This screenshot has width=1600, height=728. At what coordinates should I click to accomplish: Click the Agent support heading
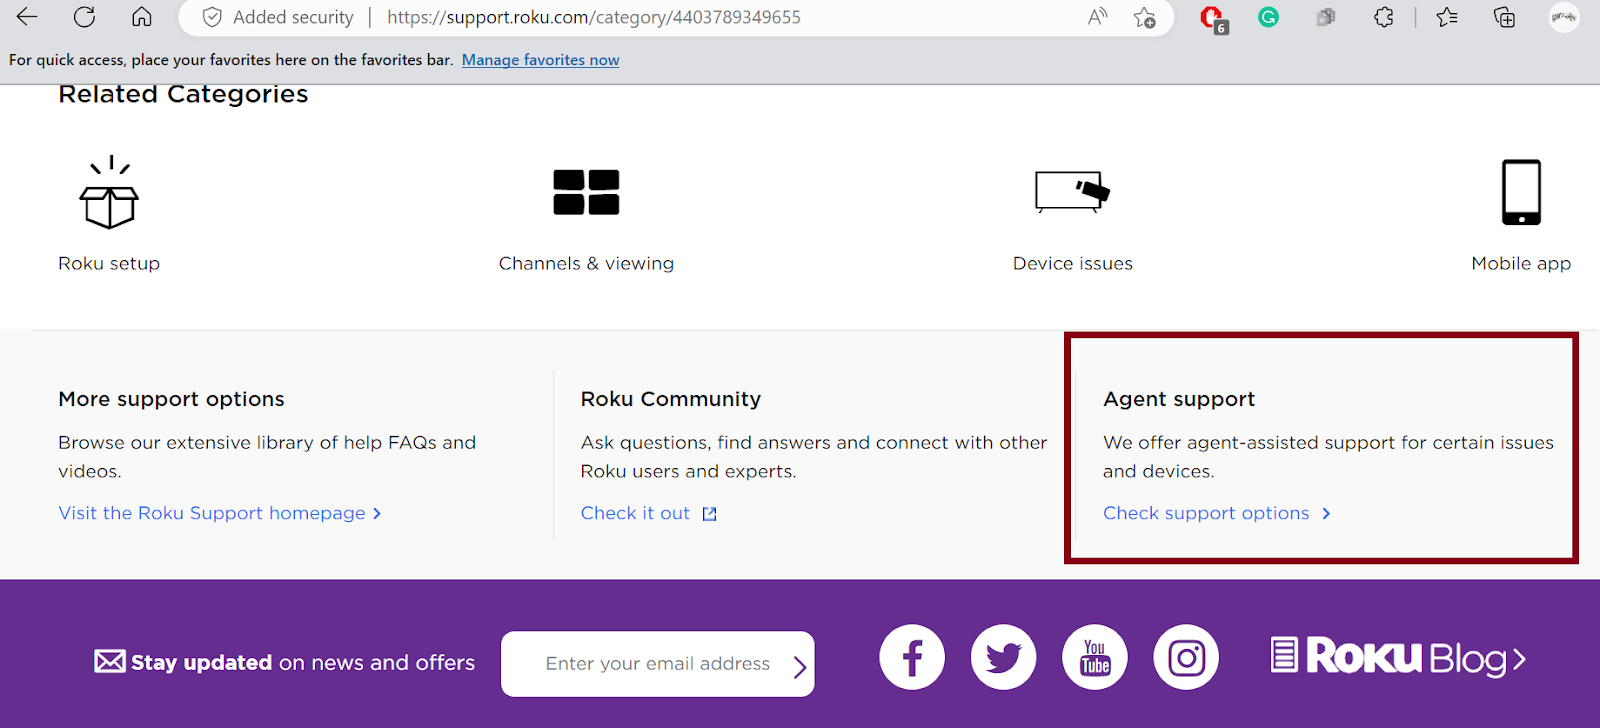pyautogui.click(x=1179, y=399)
